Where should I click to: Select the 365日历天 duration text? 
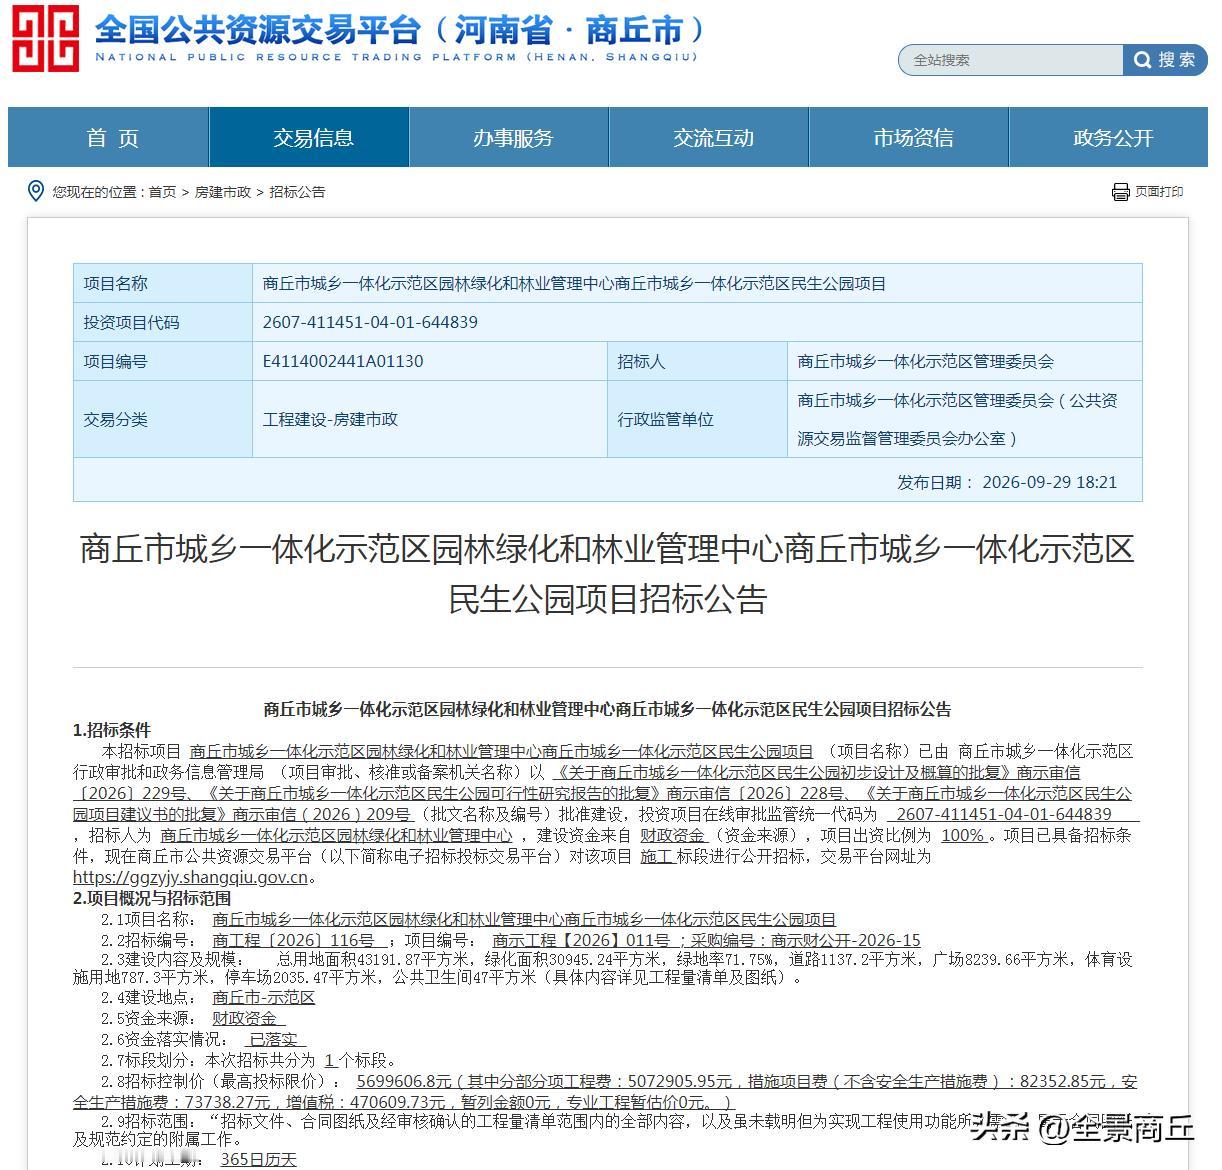259,1159
